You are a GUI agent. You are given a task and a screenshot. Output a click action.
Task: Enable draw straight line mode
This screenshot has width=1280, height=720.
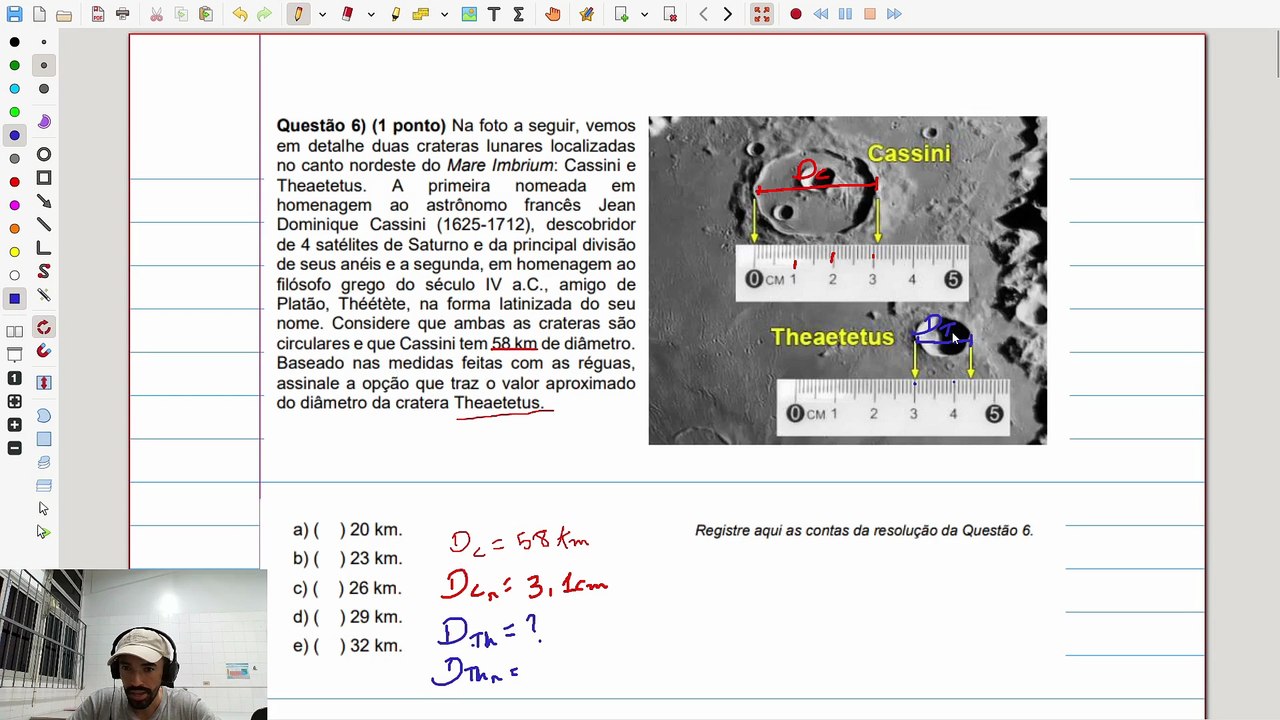point(44,225)
